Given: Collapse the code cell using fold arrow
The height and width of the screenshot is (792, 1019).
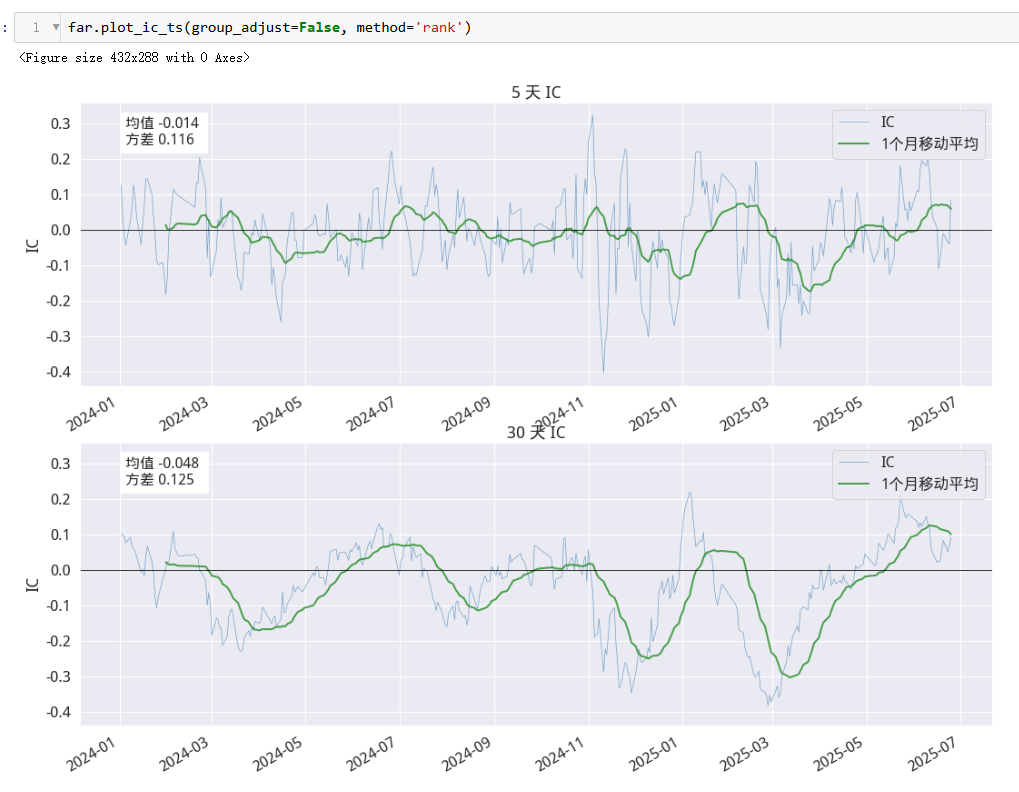Looking at the screenshot, I should click(x=56, y=27).
